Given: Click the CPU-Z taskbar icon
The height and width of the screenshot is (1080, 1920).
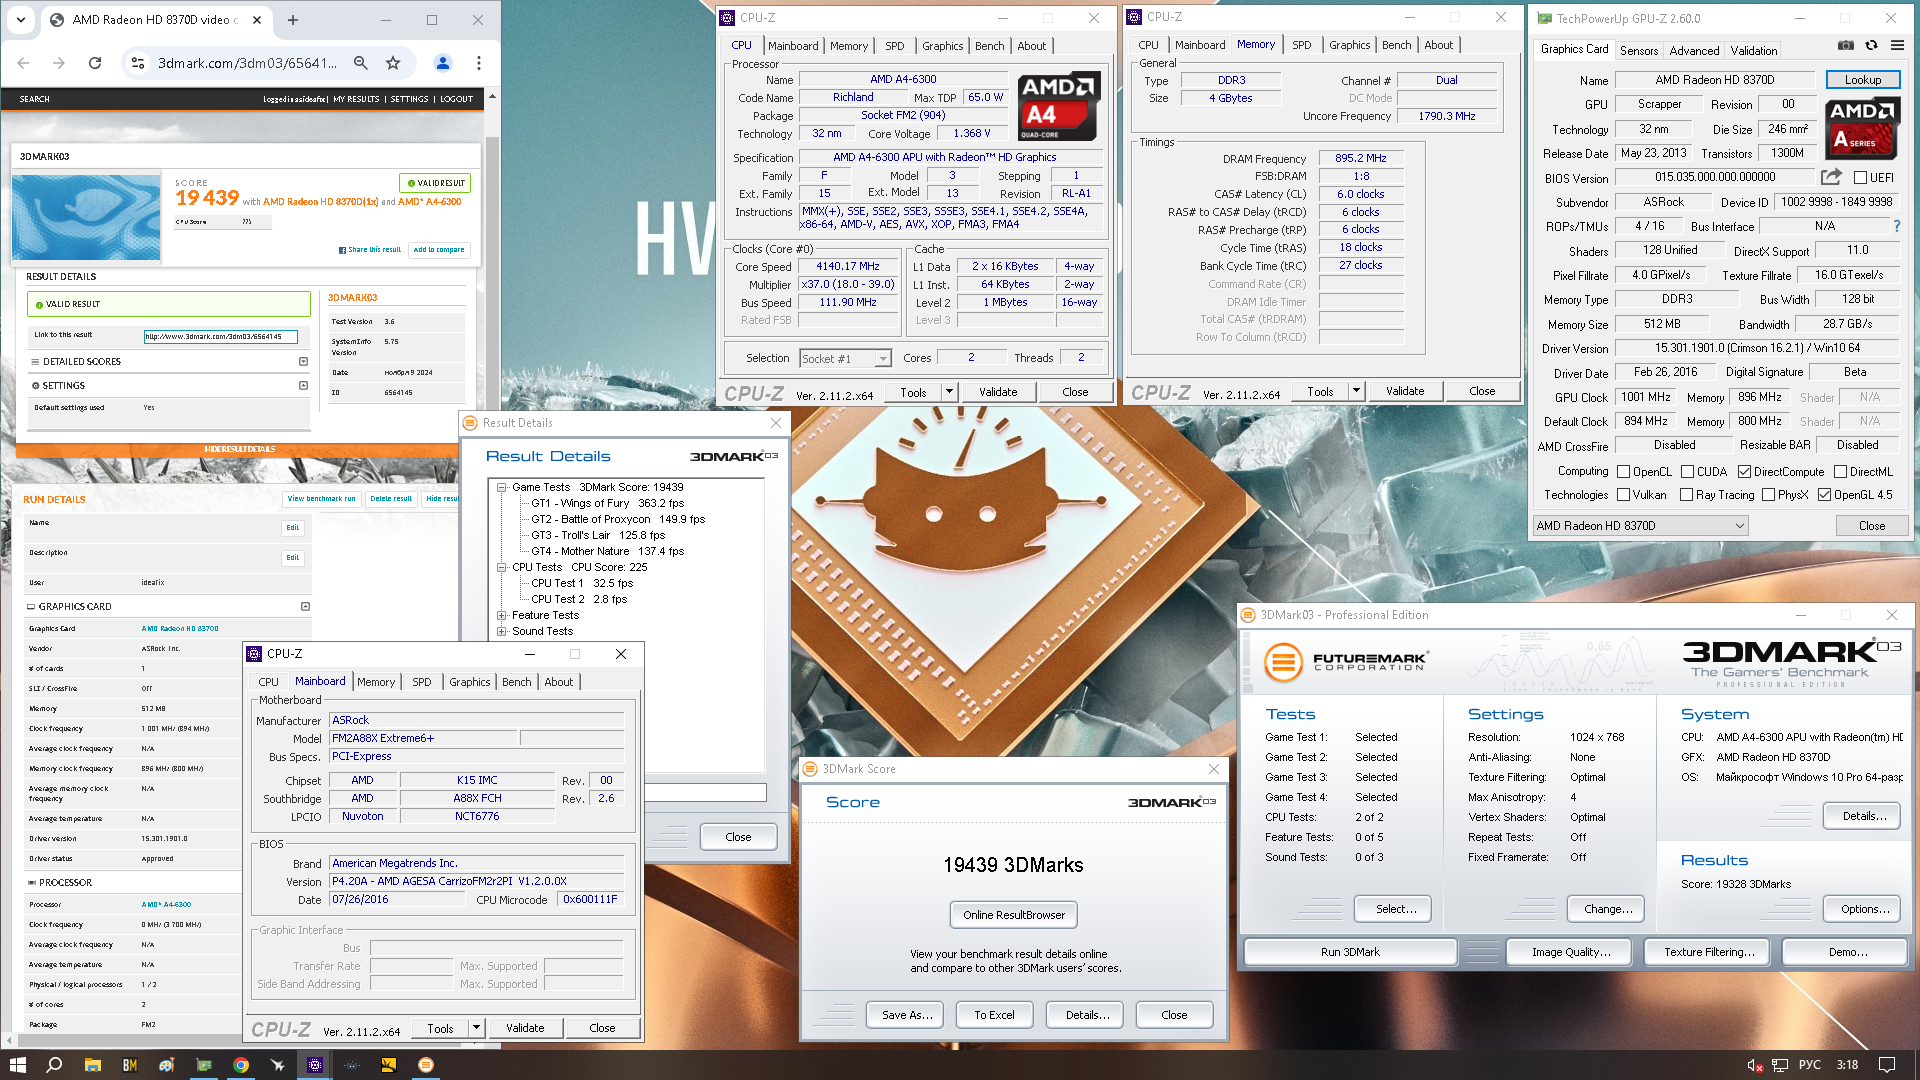Looking at the screenshot, I should pyautogui.click(x=315, y=1065).
